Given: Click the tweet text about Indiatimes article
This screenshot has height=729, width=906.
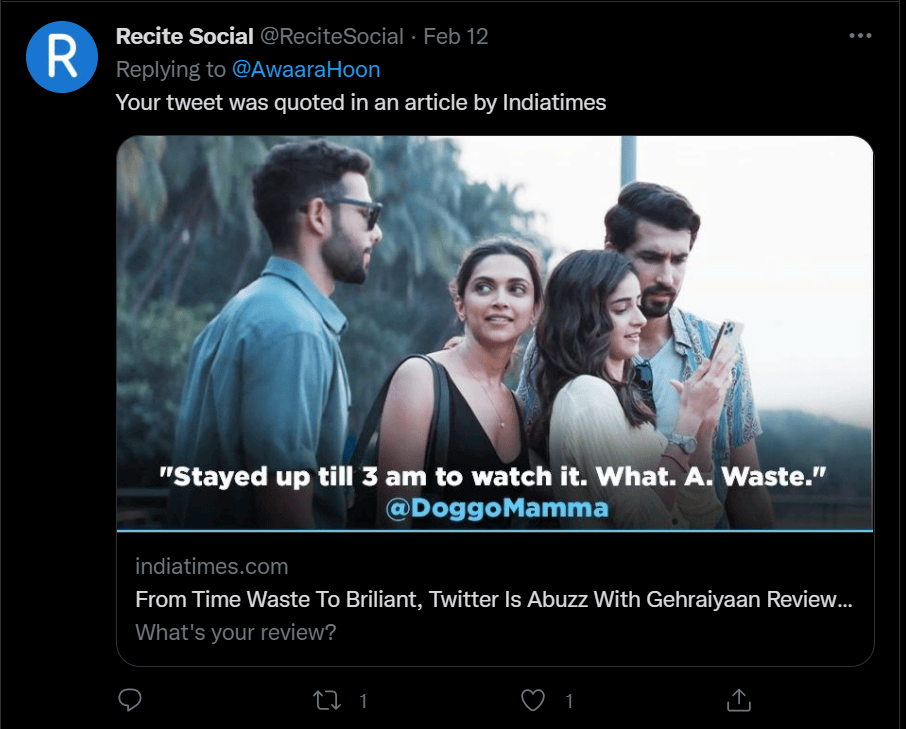Looking at the screenshot, I should coord(361,102).
